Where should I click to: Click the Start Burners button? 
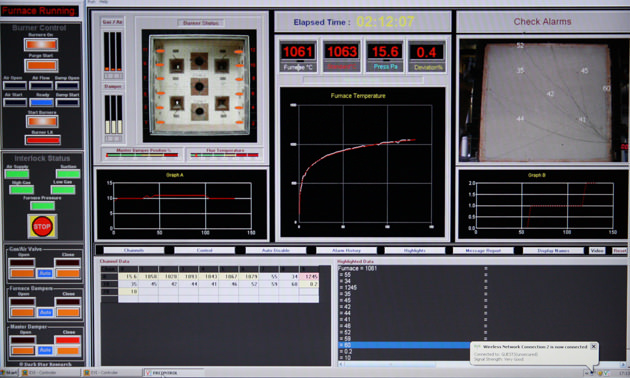[42, 121]
